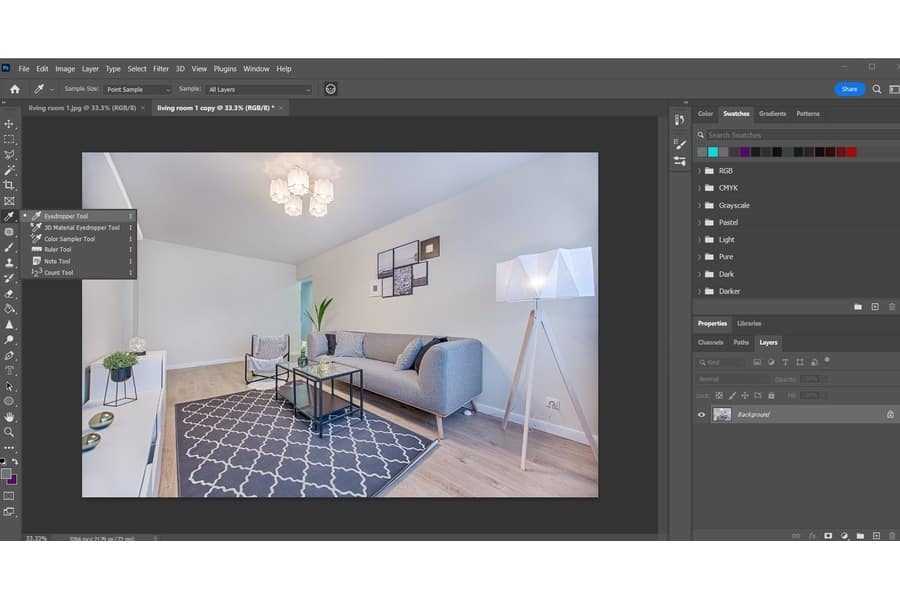Change screen mode icon at toolbar bottom
Viewport: 900px width, 600px height.
(x=9, y=512)
